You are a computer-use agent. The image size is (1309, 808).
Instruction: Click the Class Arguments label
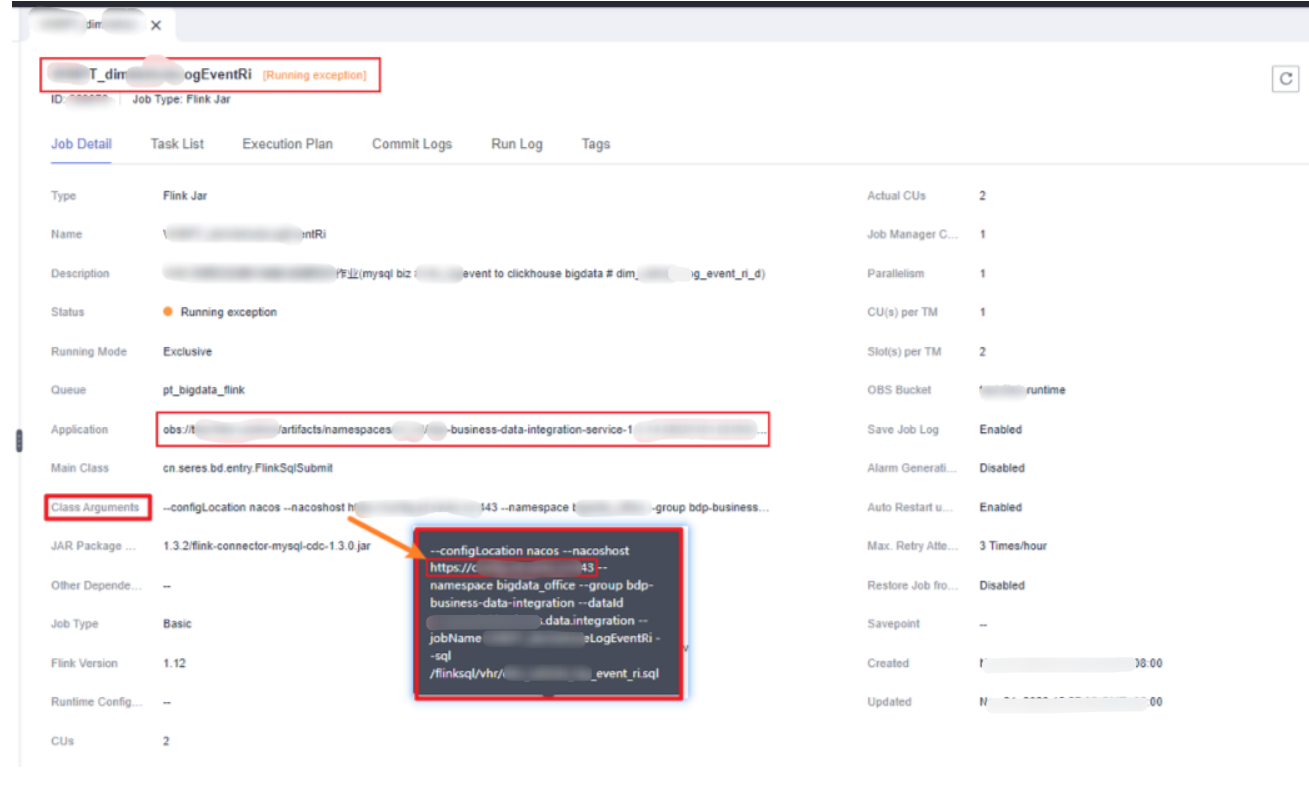tap(96, 507)
